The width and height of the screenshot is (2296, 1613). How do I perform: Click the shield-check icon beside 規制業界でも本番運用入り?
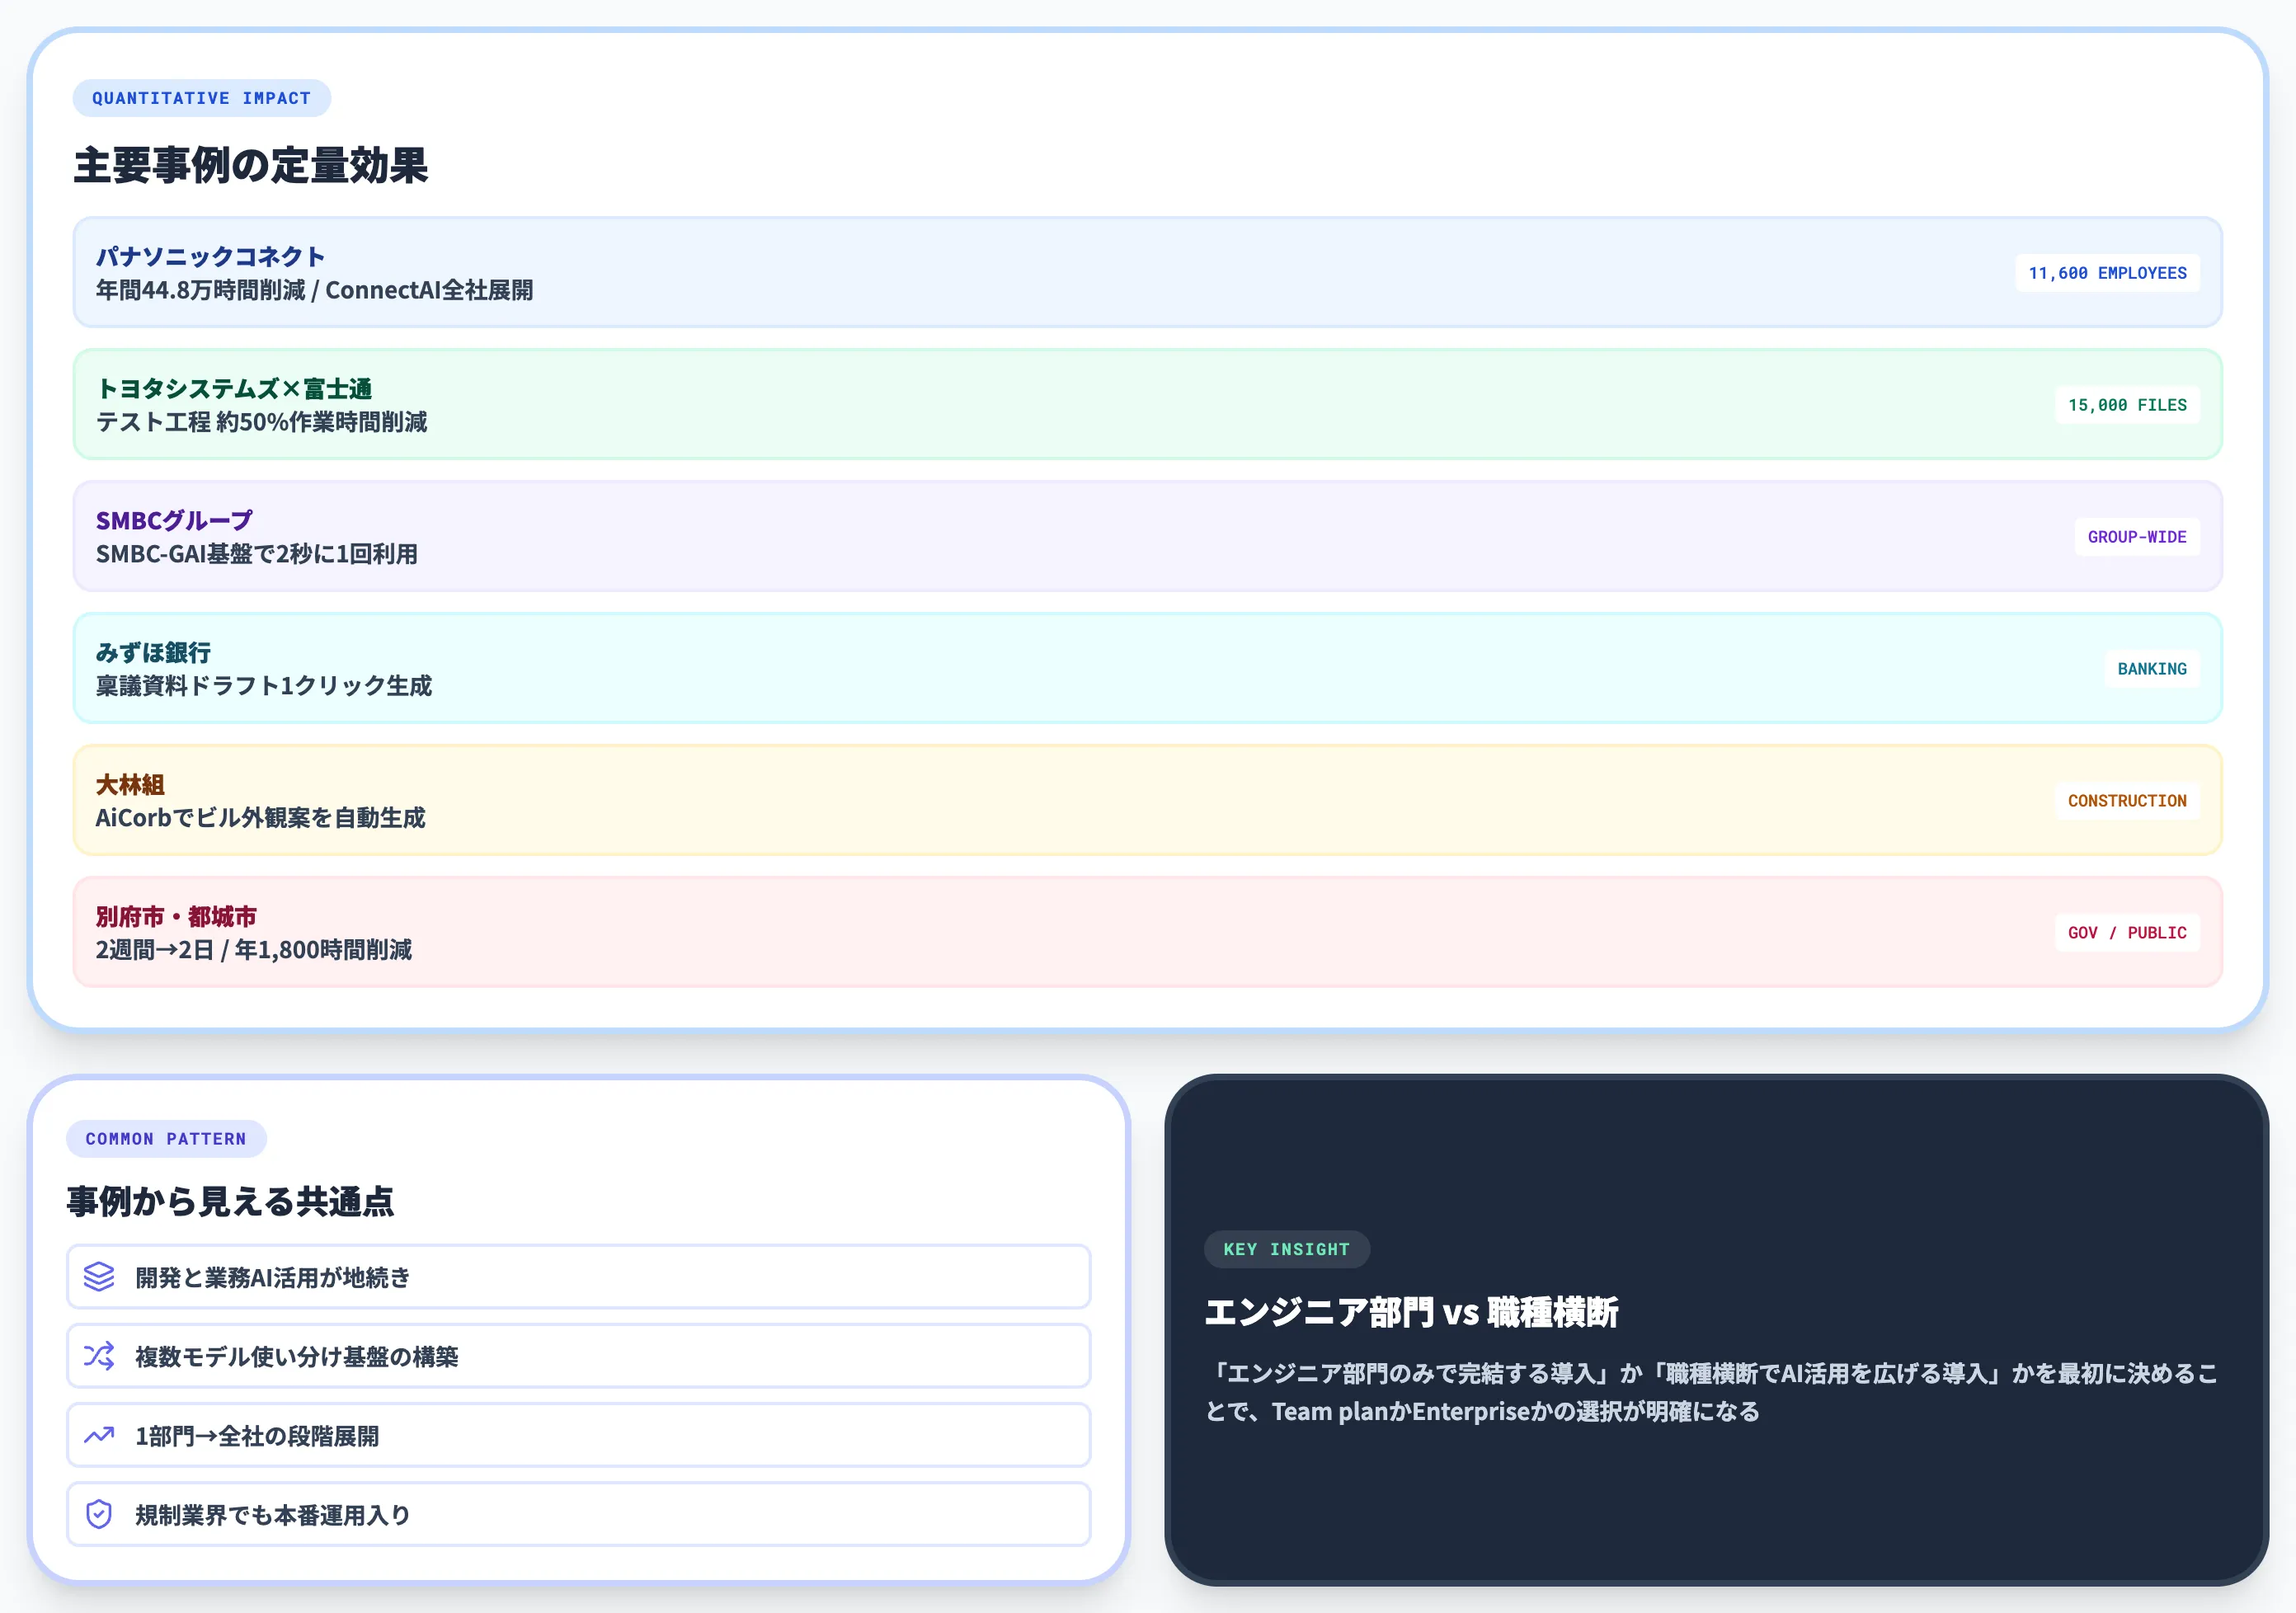click(x=99, y=1514)
